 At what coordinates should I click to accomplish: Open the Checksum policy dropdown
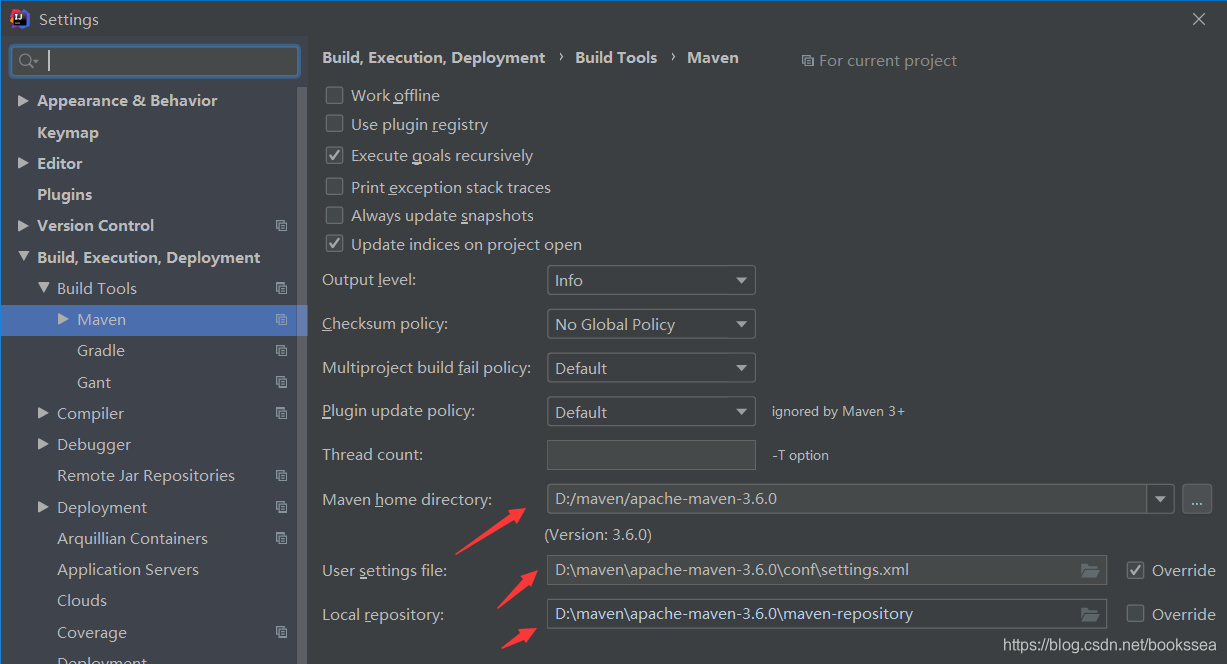point(651,324)
